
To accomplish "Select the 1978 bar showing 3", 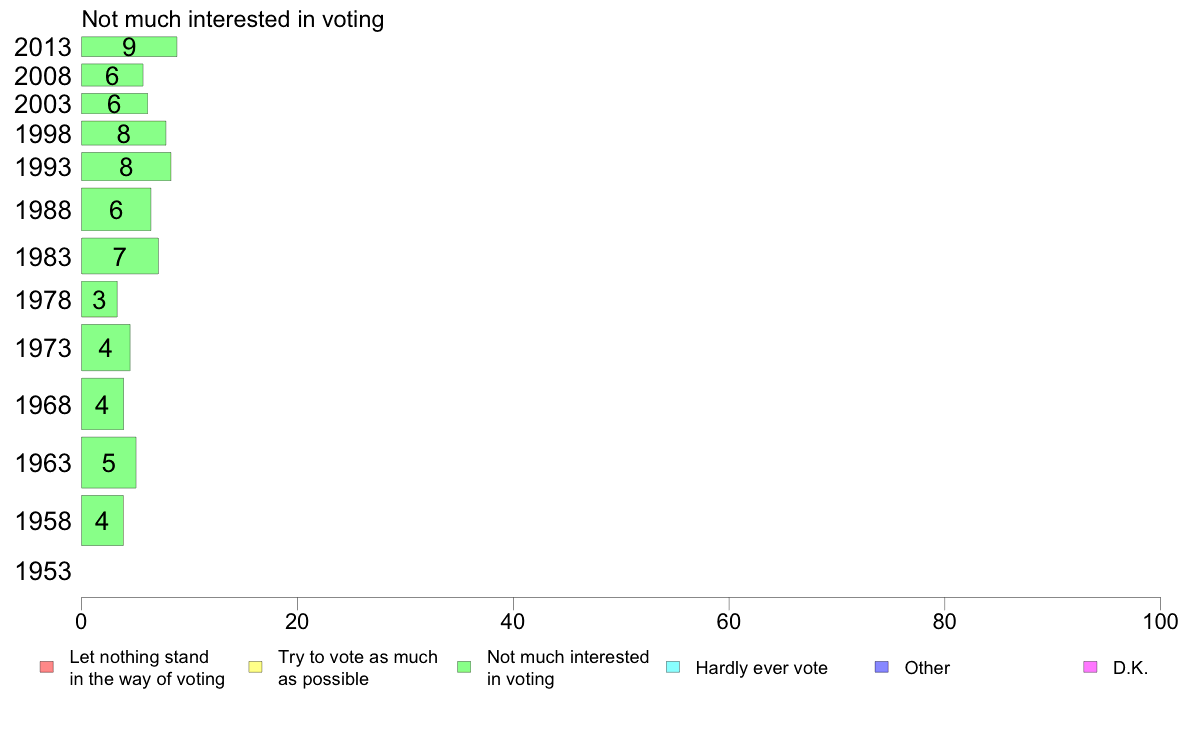I will [99, 299].
